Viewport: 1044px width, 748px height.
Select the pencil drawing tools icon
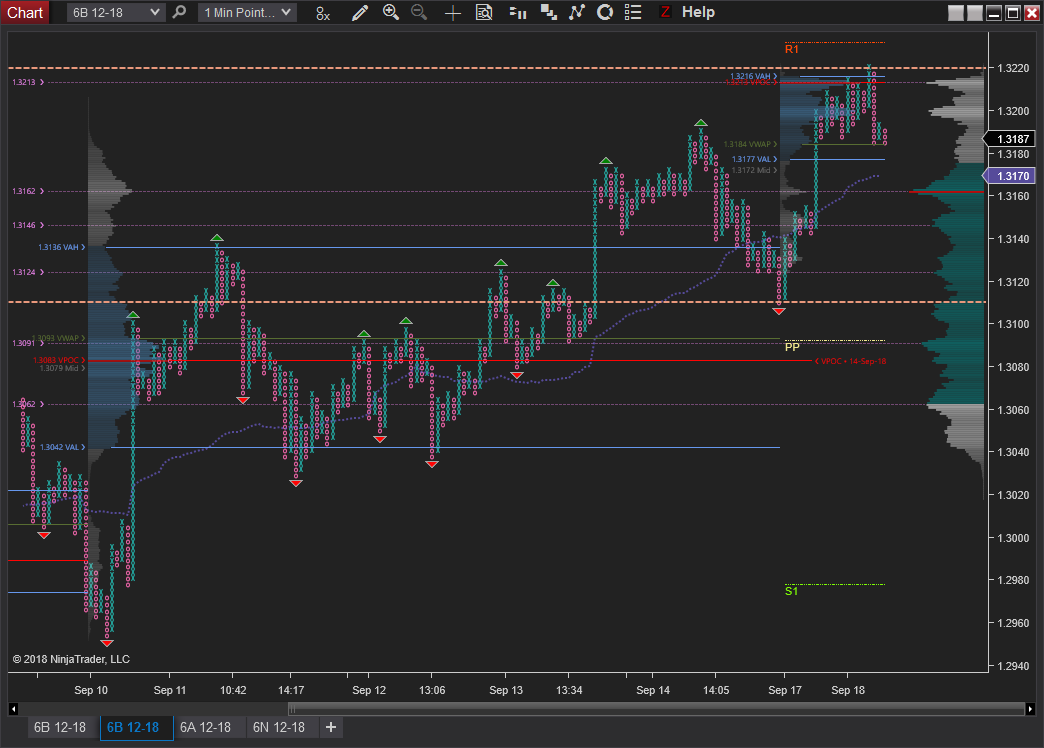click(360, 13)
